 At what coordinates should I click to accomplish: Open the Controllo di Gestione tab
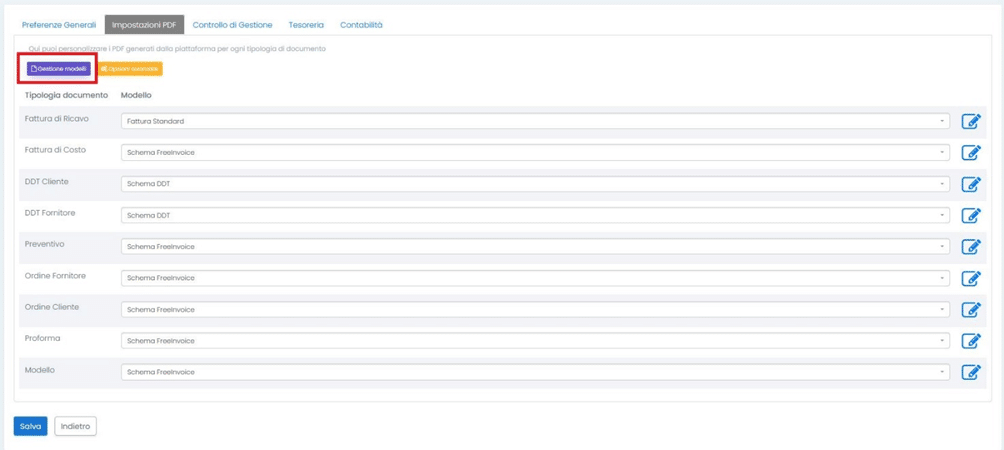click(x=232, y=25)
